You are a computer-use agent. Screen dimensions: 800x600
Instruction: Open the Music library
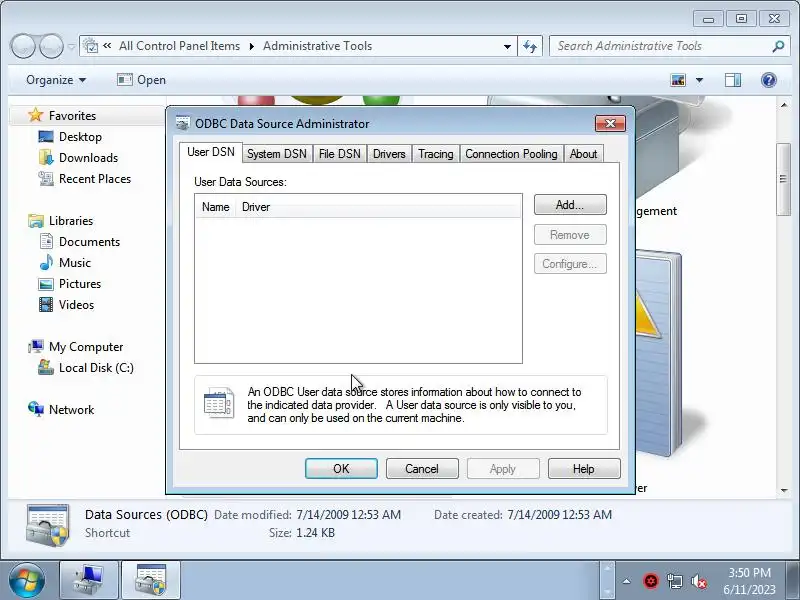[x=74, y=262]
